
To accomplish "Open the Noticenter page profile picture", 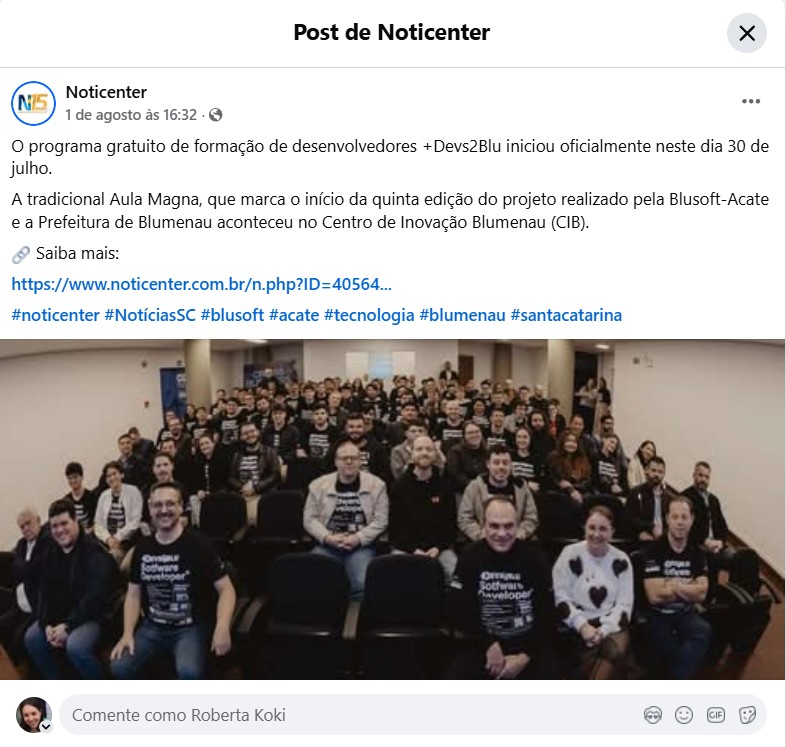I will point(33,103).
